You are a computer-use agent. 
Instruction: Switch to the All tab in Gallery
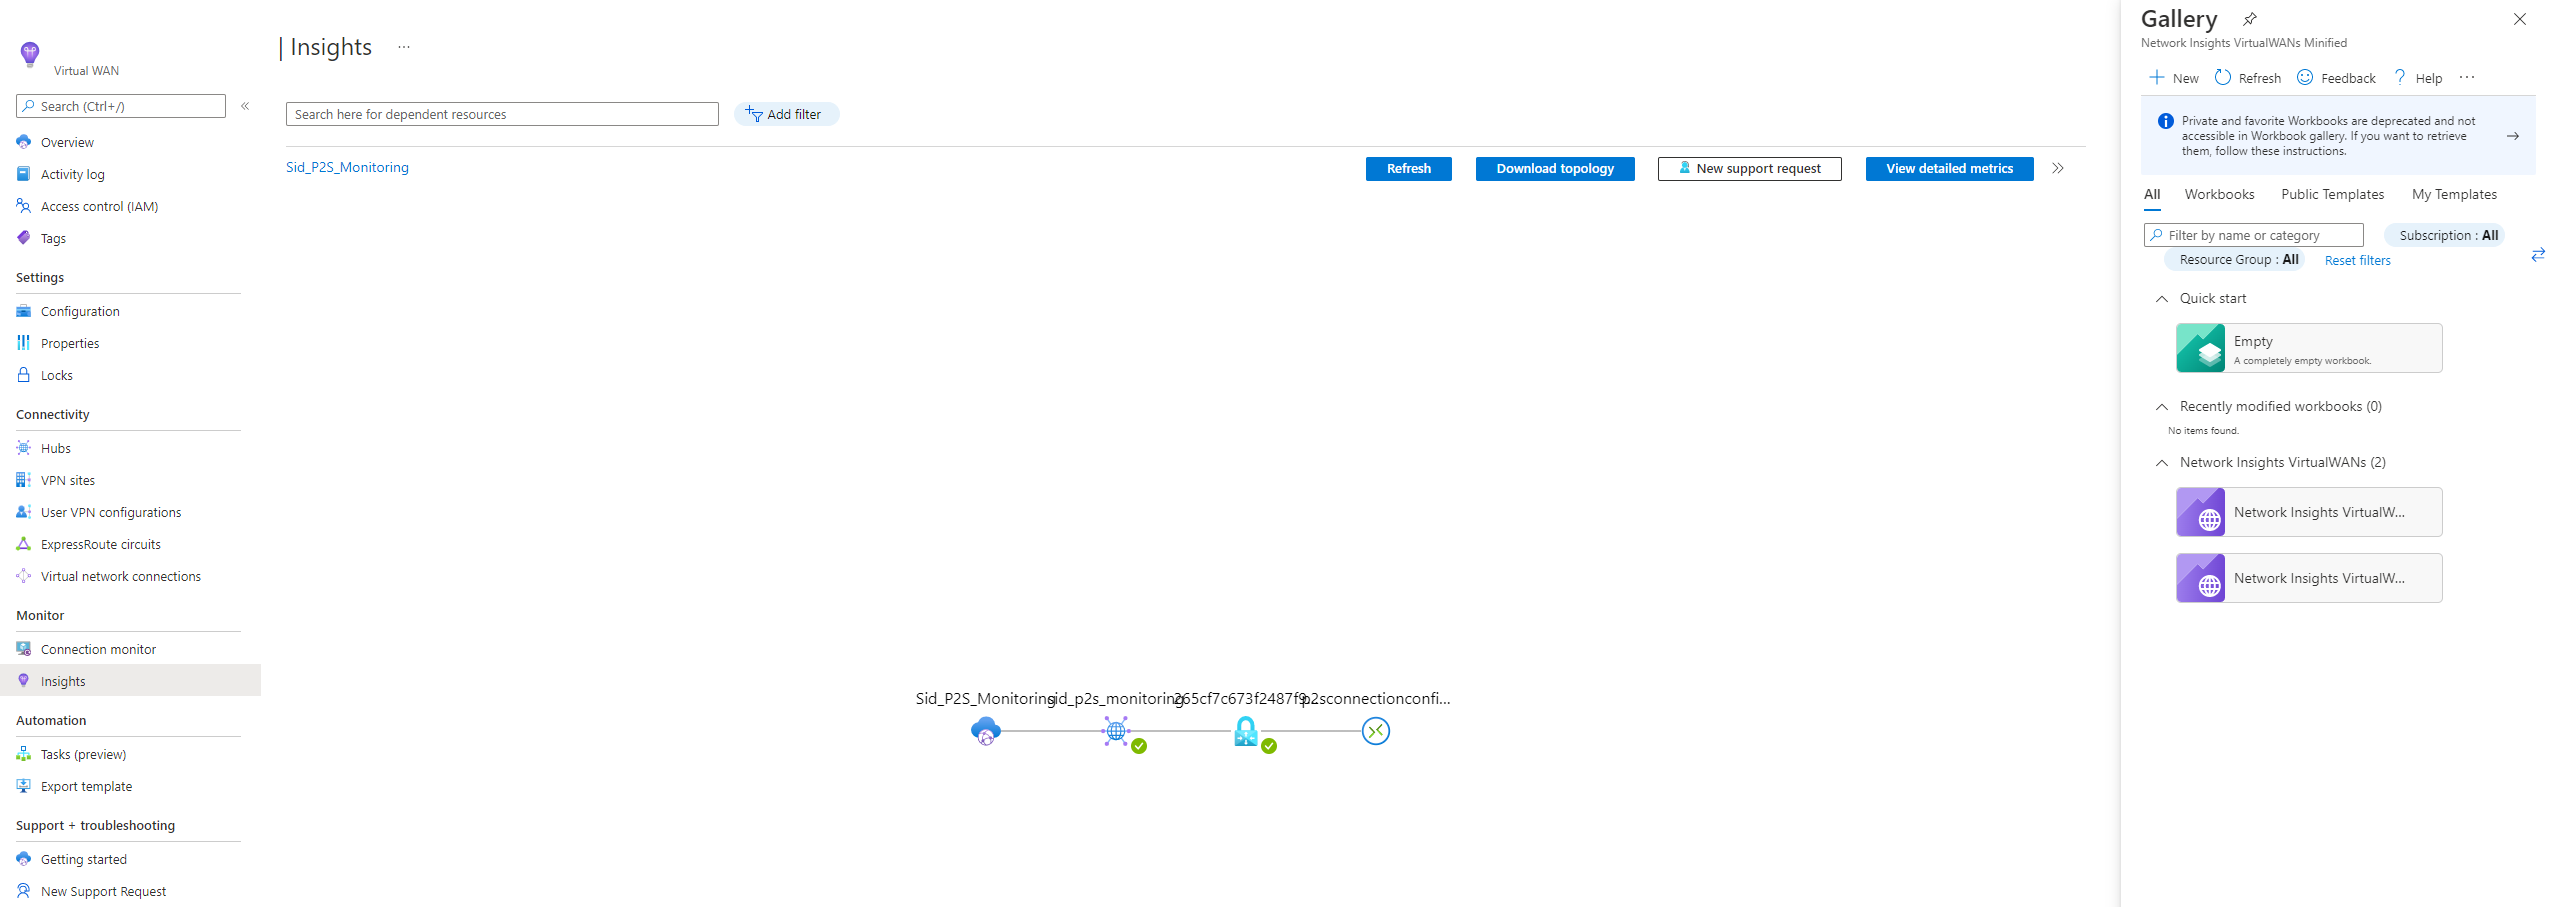tap(2152, 194)
